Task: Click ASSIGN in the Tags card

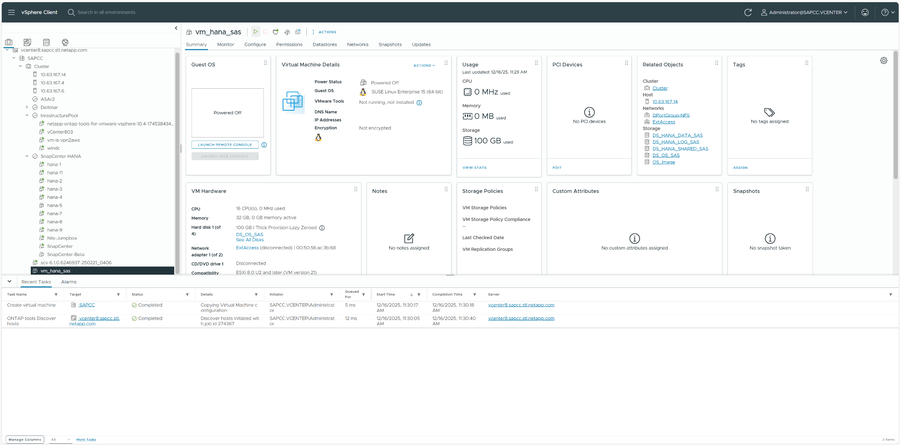Action: pyautogui.click(x=740, y=168)
